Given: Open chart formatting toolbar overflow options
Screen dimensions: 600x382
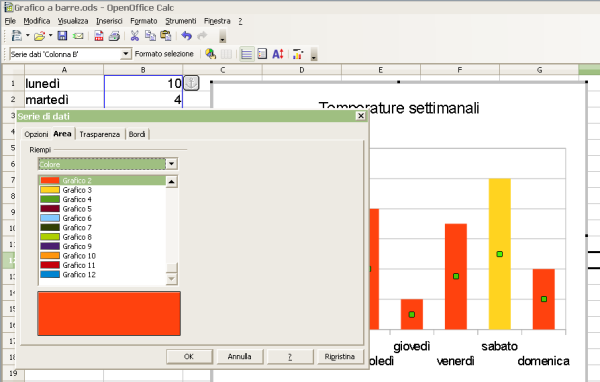Looking at the screenshot, I should tap(314, 54).
